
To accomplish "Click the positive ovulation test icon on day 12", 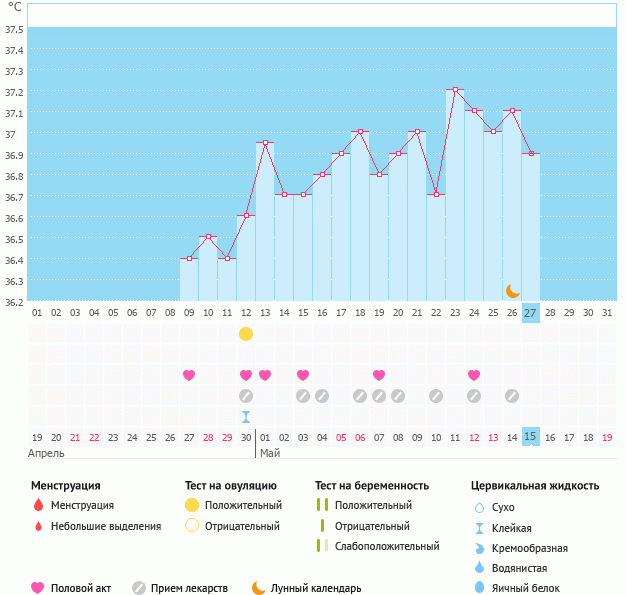I will 246,333.
